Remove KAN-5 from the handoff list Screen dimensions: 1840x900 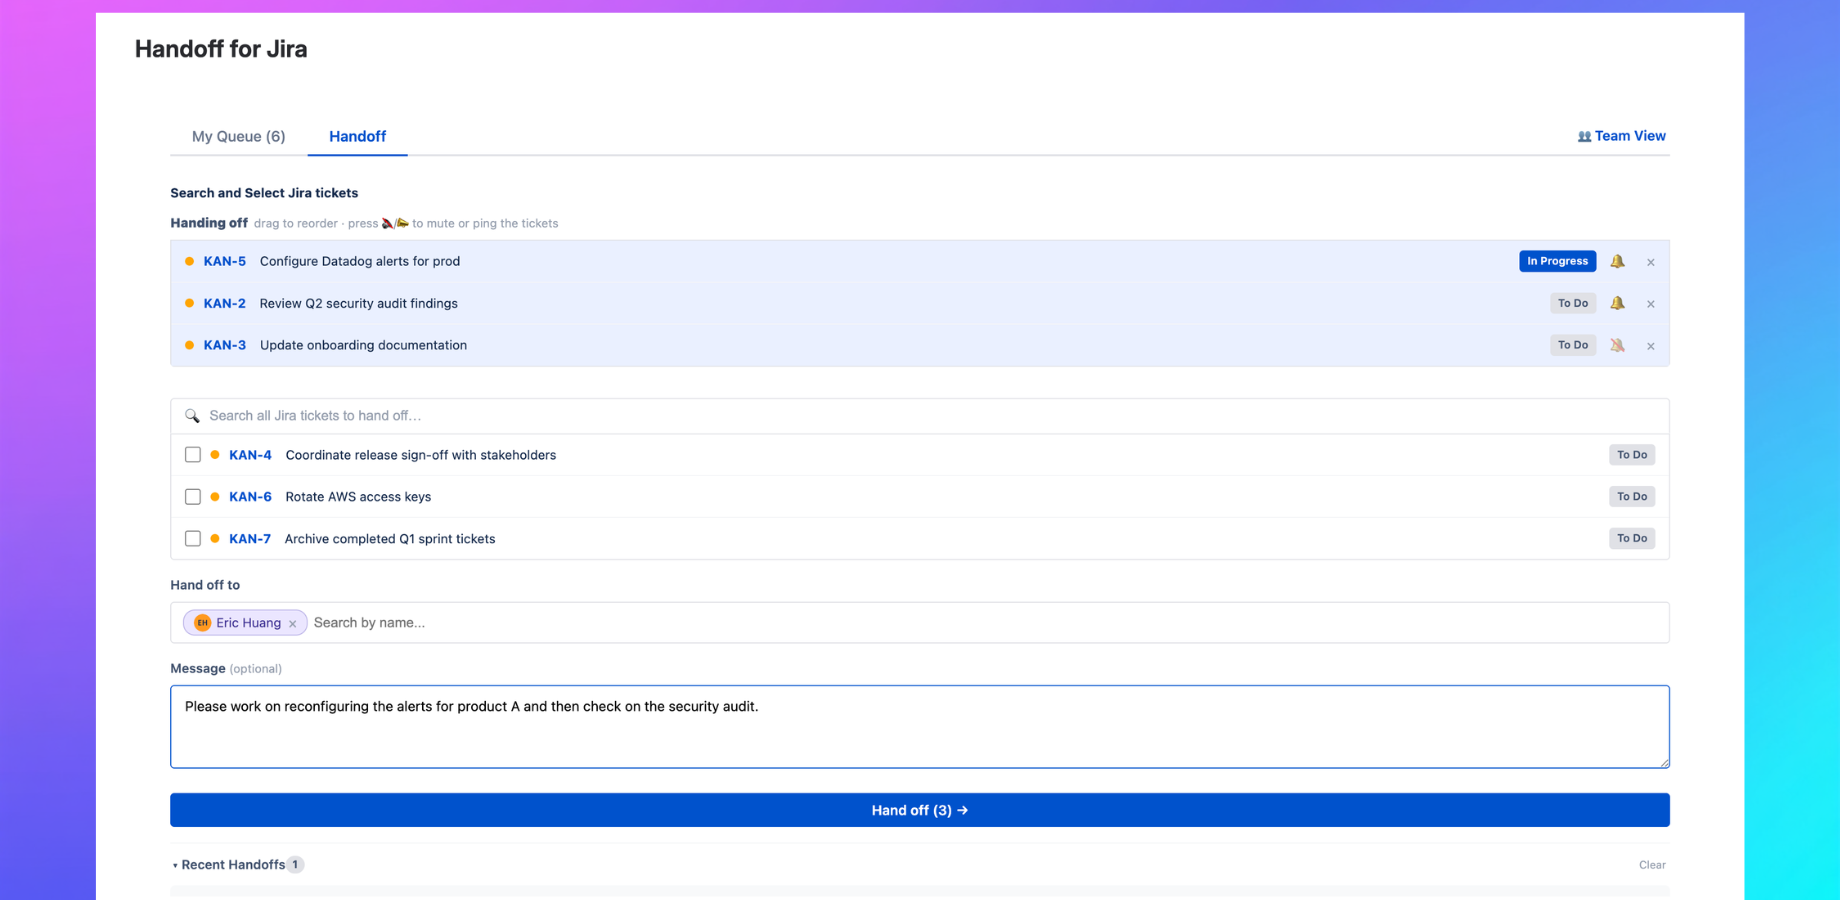tap(1651, 262)
